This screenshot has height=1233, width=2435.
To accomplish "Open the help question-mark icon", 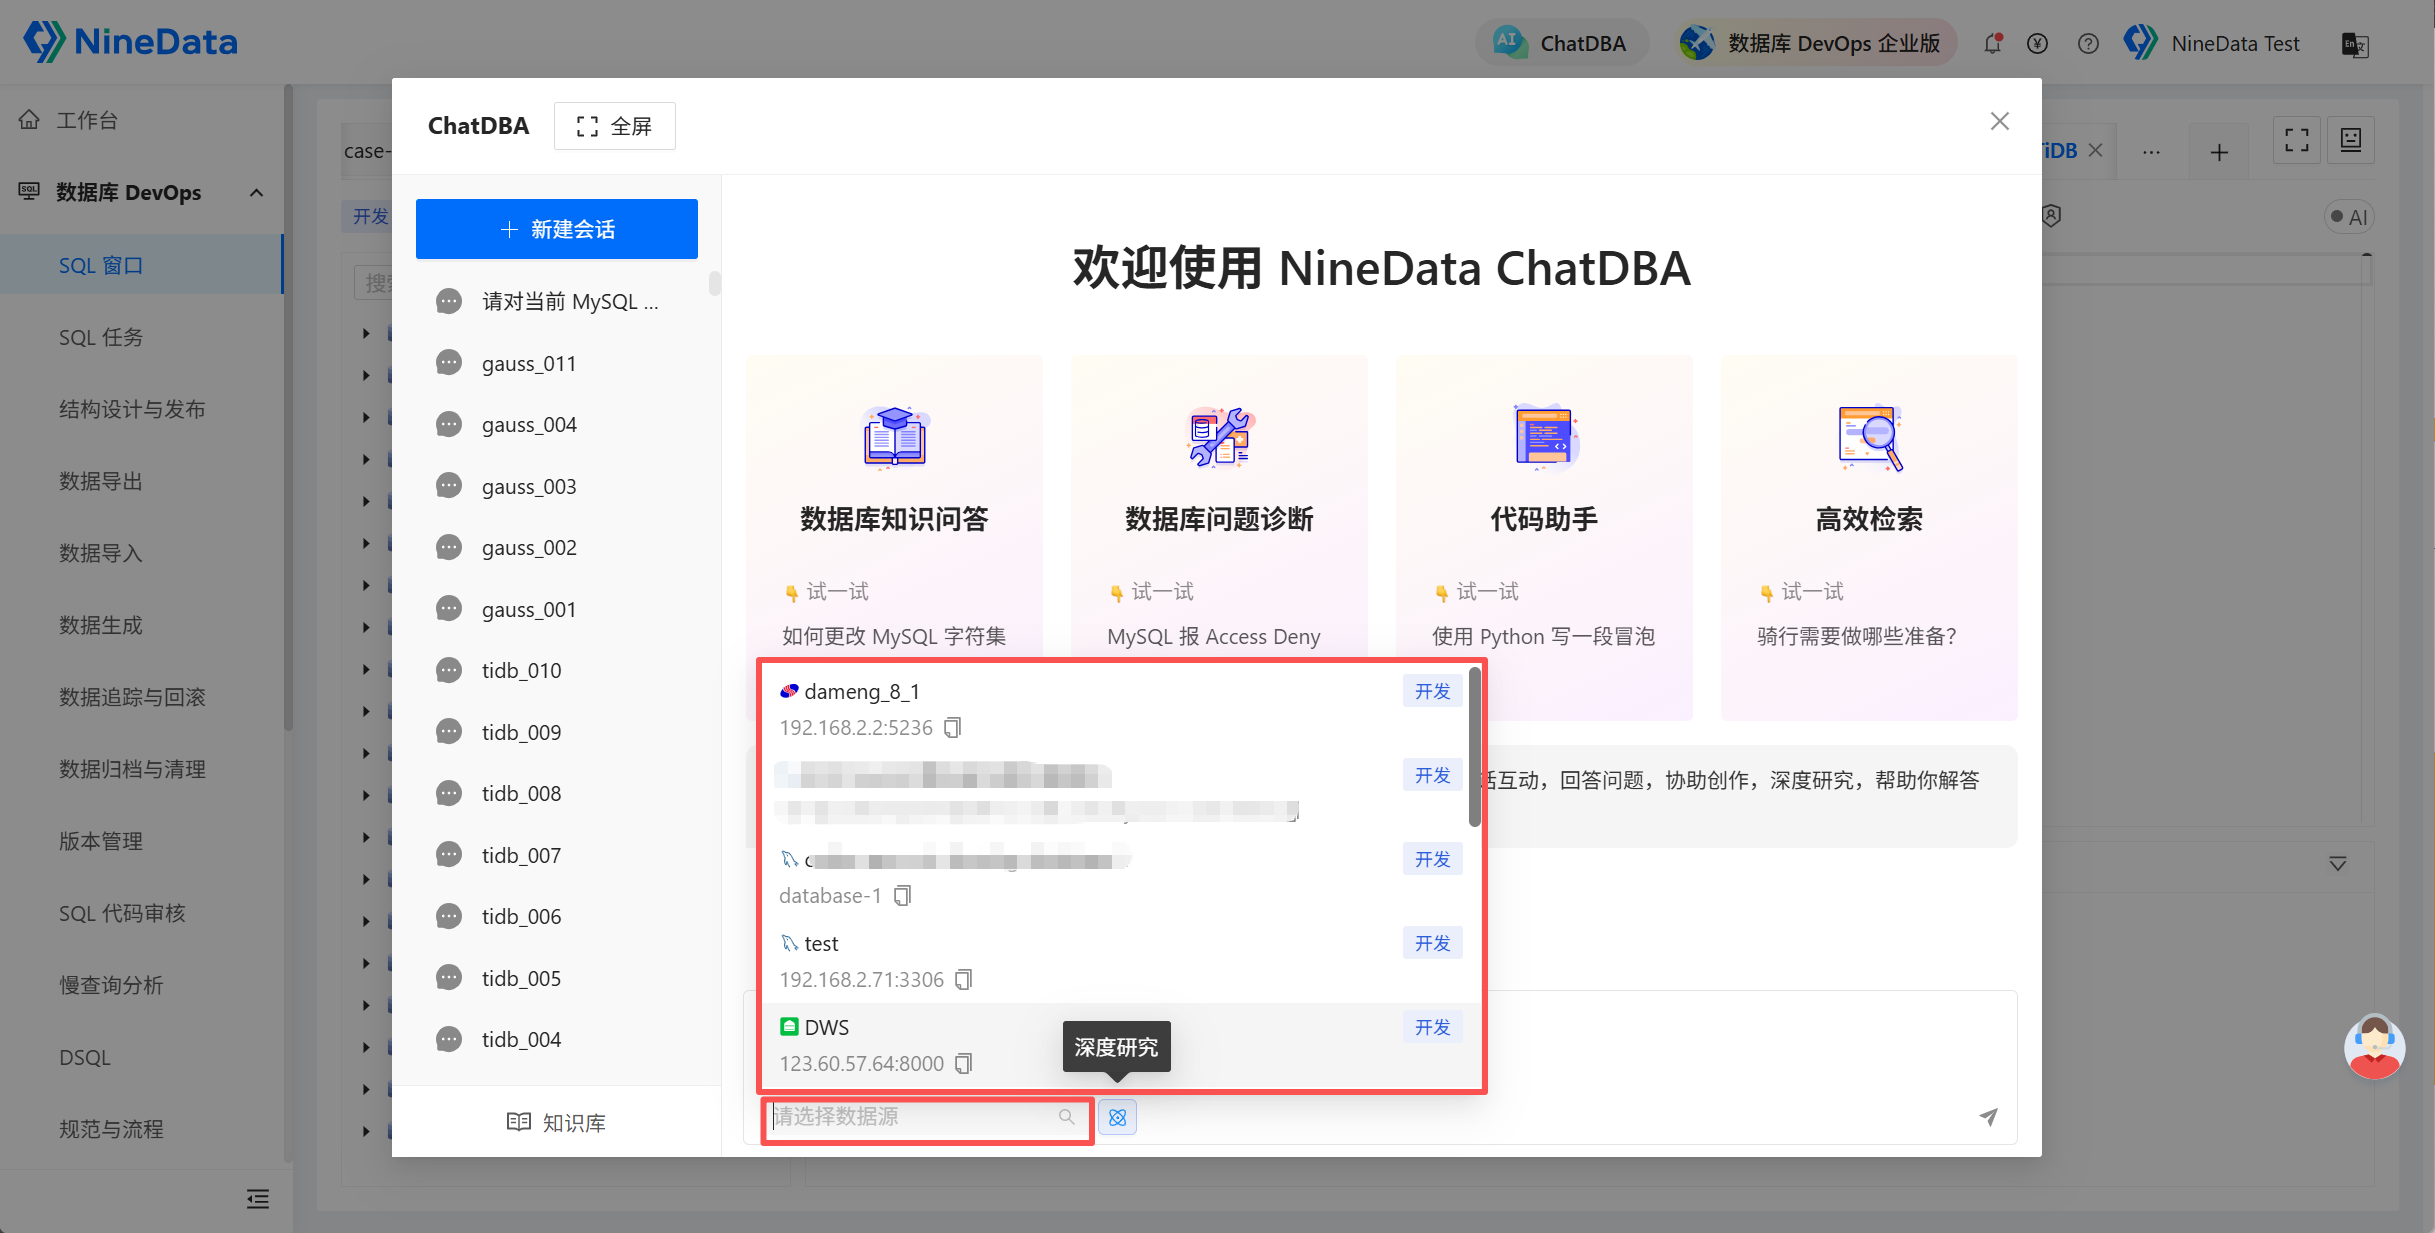I will point(2088,43).
